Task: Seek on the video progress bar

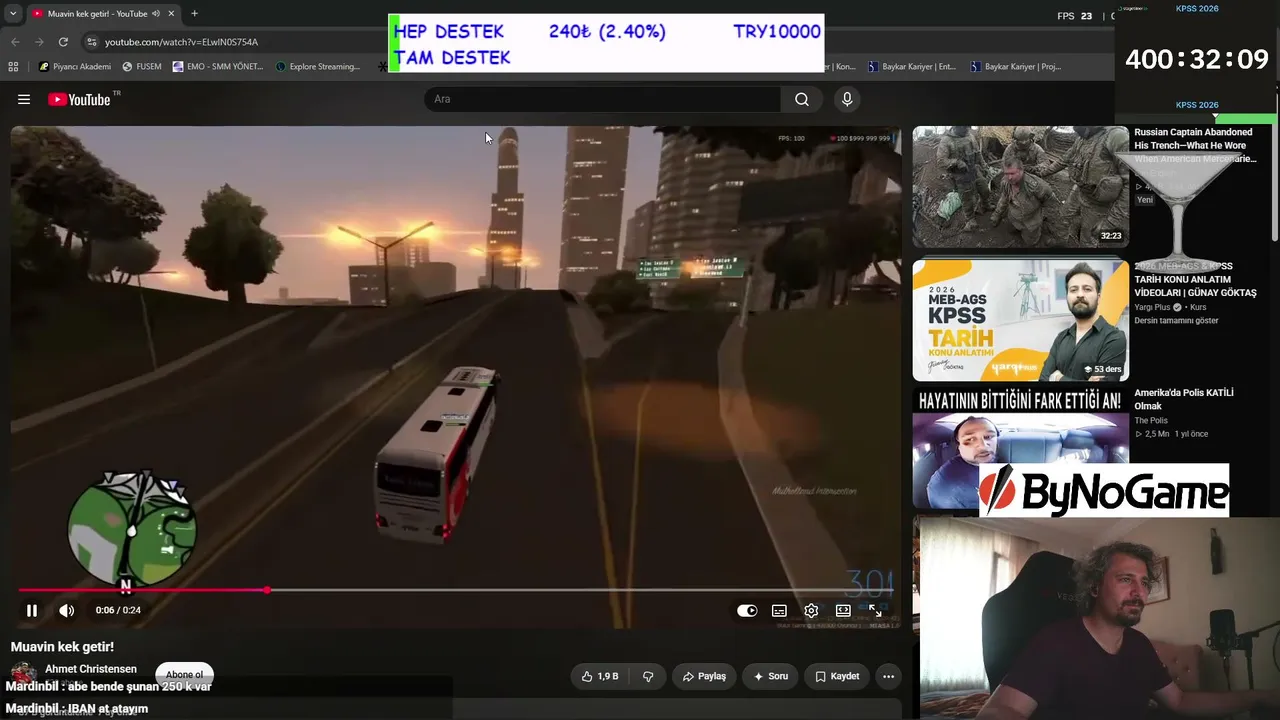Action: pyautogui.click(x=456, y=590)
